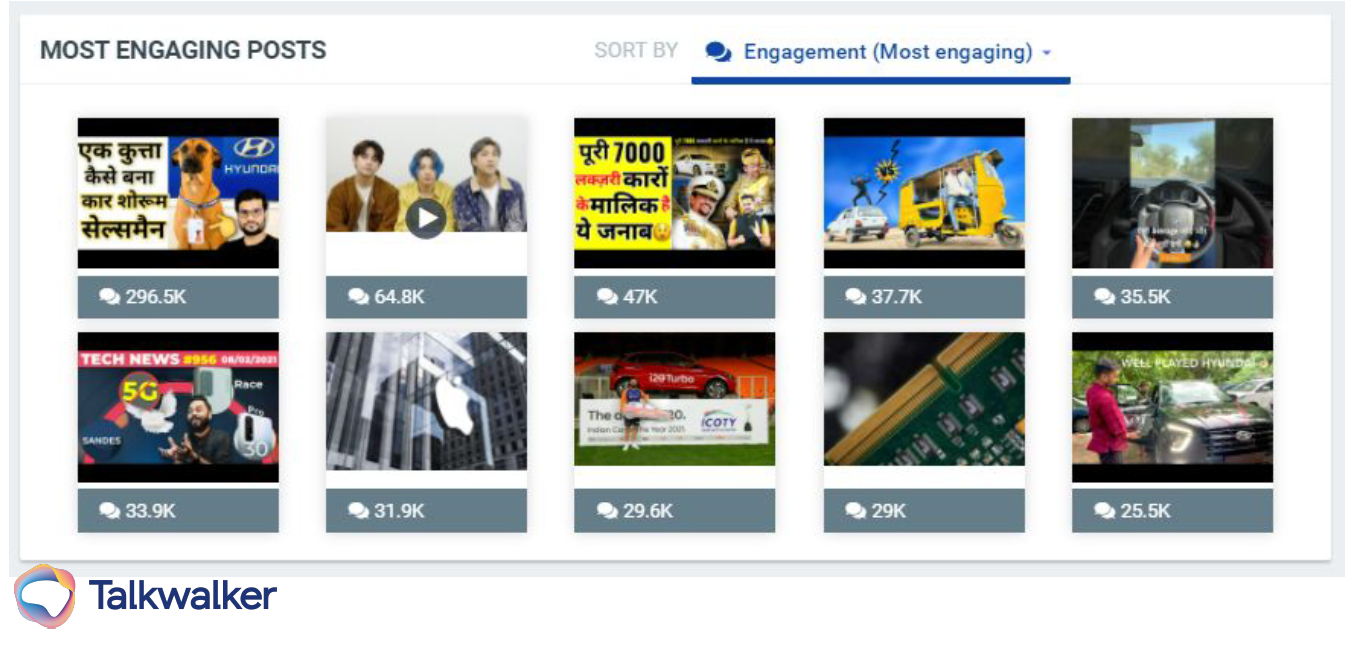Click the Talkwalker logo

(x=145, y=596)
